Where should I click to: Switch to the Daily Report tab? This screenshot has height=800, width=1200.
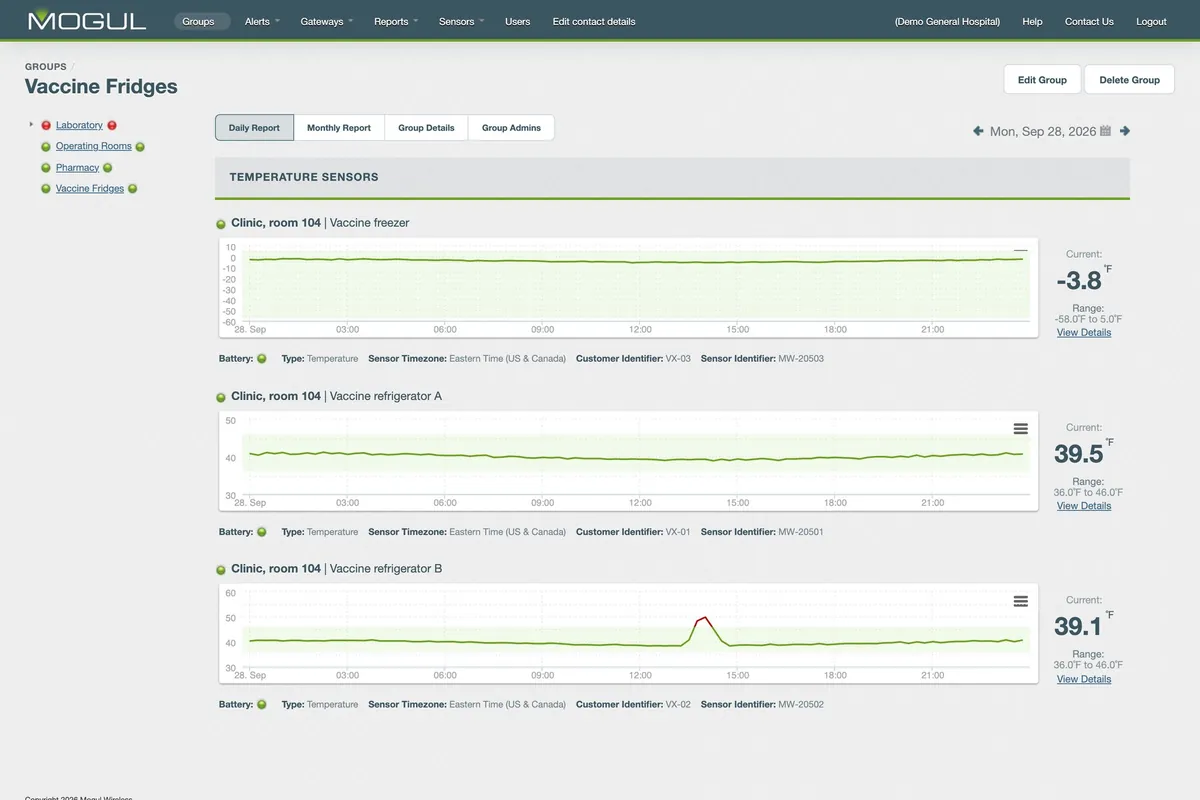[x=254, y=128]
